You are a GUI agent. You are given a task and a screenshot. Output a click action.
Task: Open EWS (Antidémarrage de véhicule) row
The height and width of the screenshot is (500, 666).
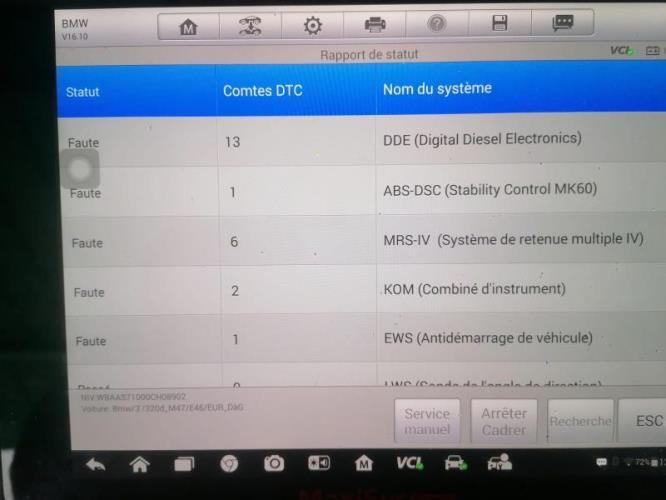pos(367,339)
